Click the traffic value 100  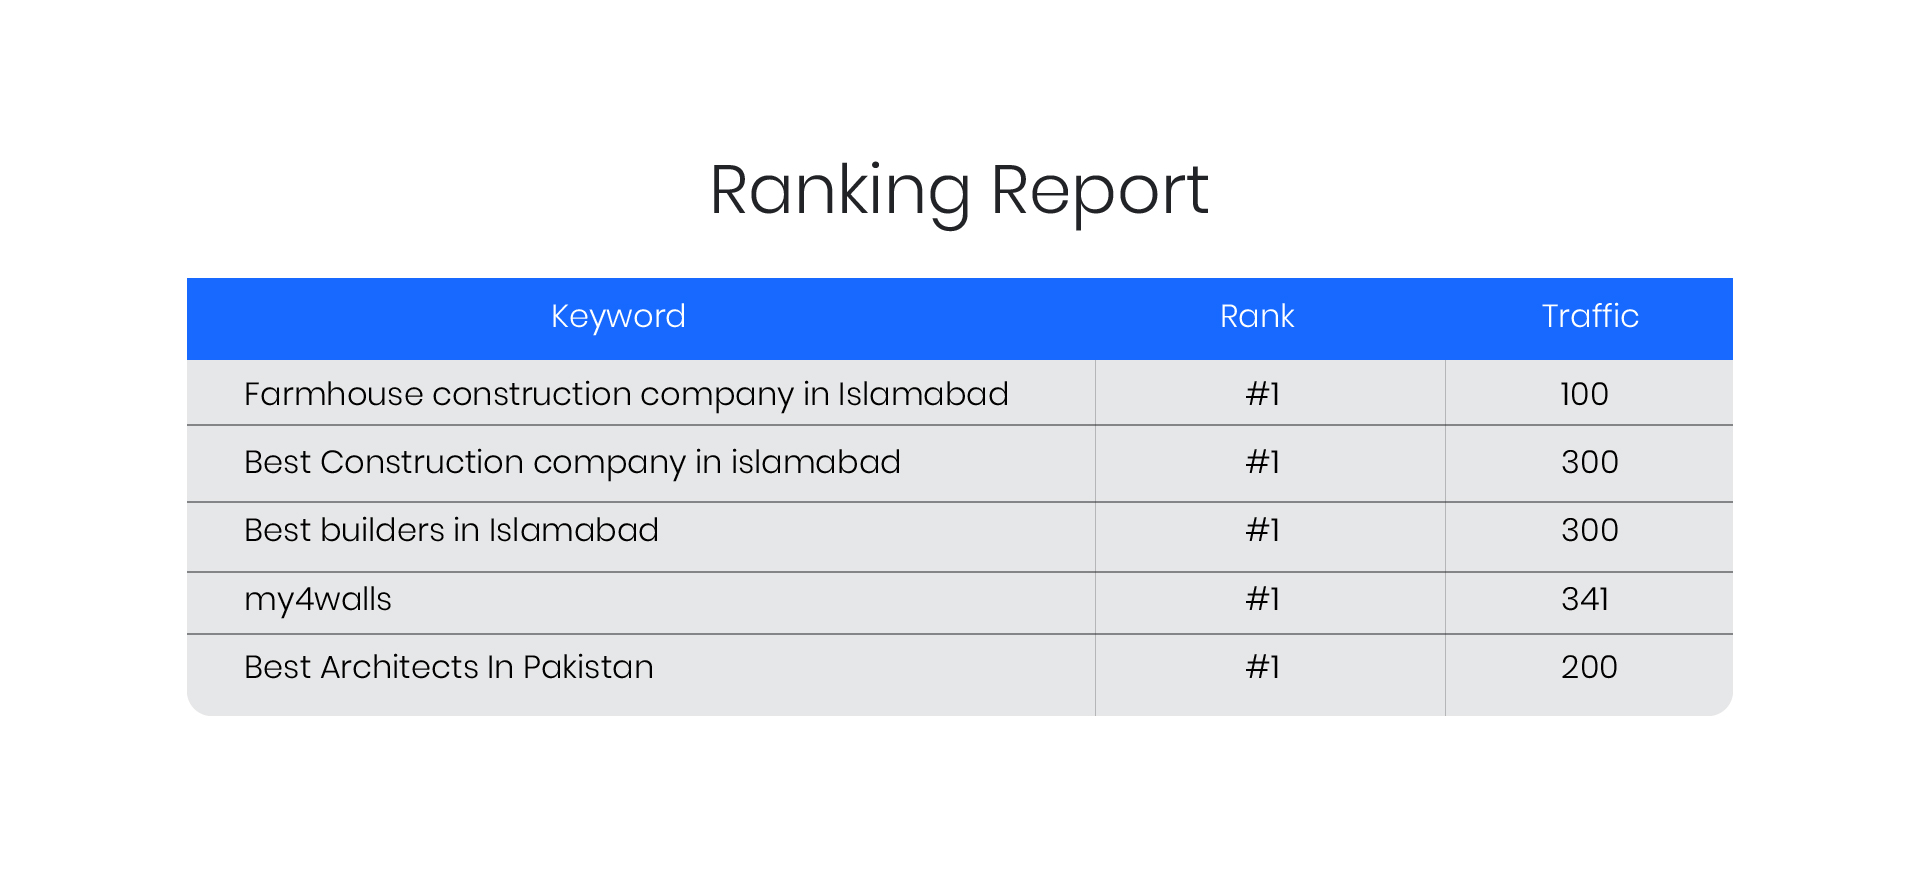point(1584,394)
